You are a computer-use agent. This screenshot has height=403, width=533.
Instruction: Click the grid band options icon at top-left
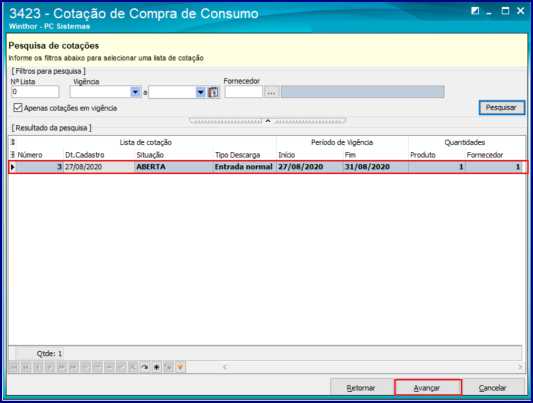tap(13, 142)
